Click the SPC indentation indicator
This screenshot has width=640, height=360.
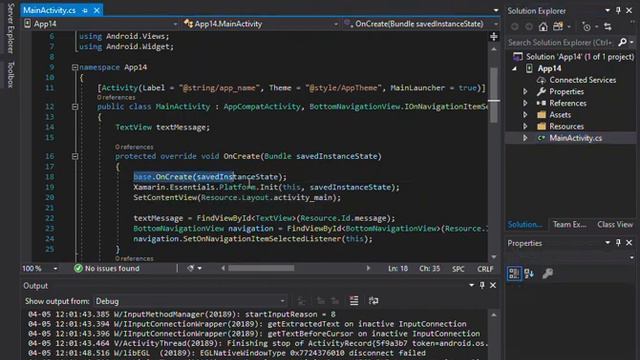(458, 269)
